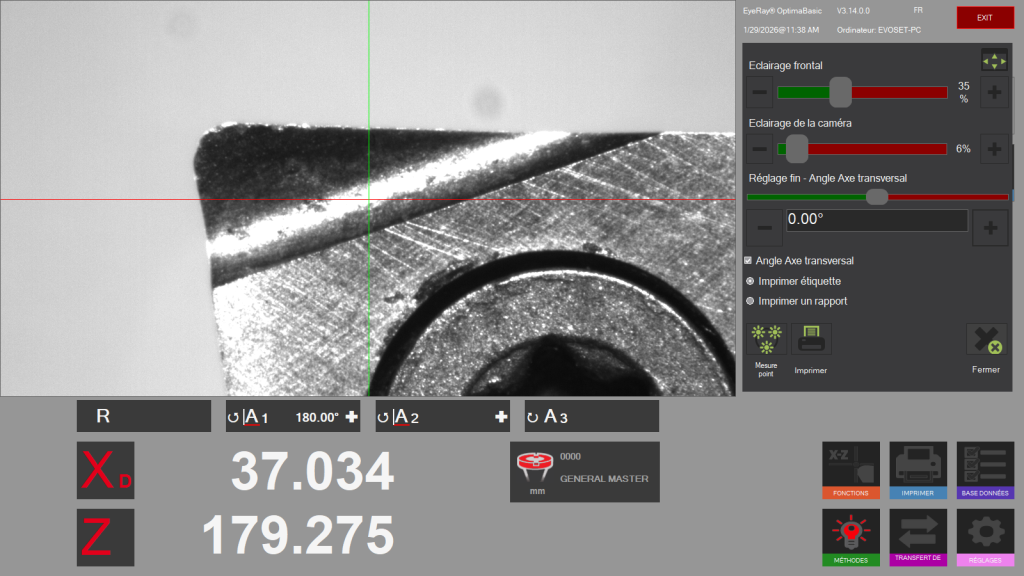Click the A1 180.00° angle field
This screenshot has width=1024, height=576.
[x=292, y=417]
